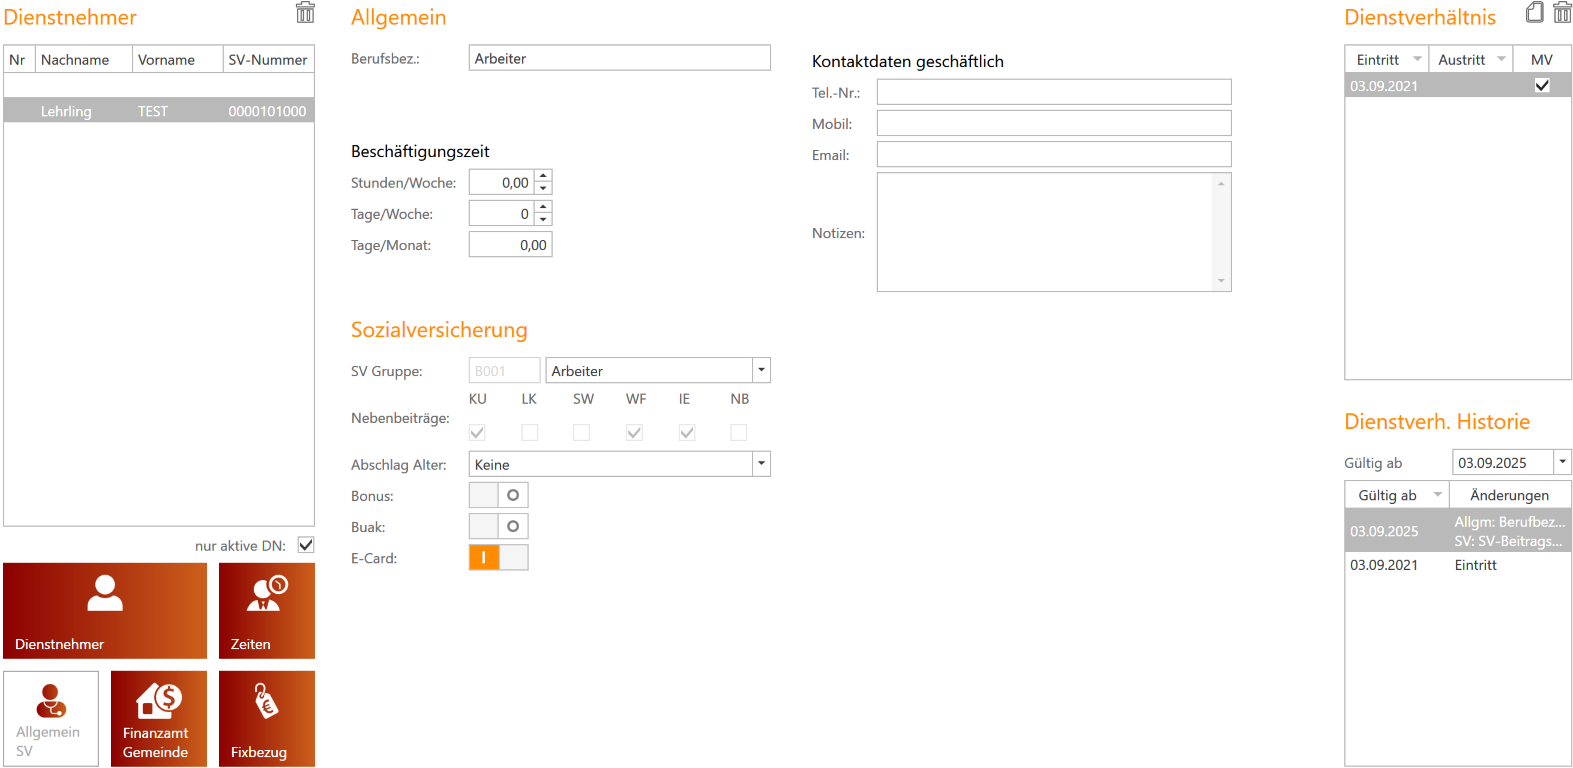Turn off the E-Card switch
Viewport: 1573px width, 768px height.
[x=498, y=558]
